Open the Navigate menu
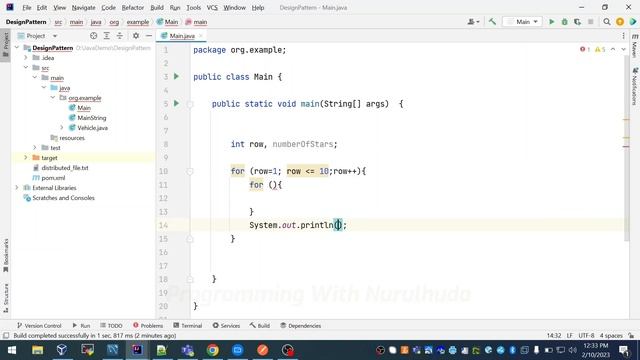Screen dimensions: 640x360 pyautogui.click(x=83, y=7)
